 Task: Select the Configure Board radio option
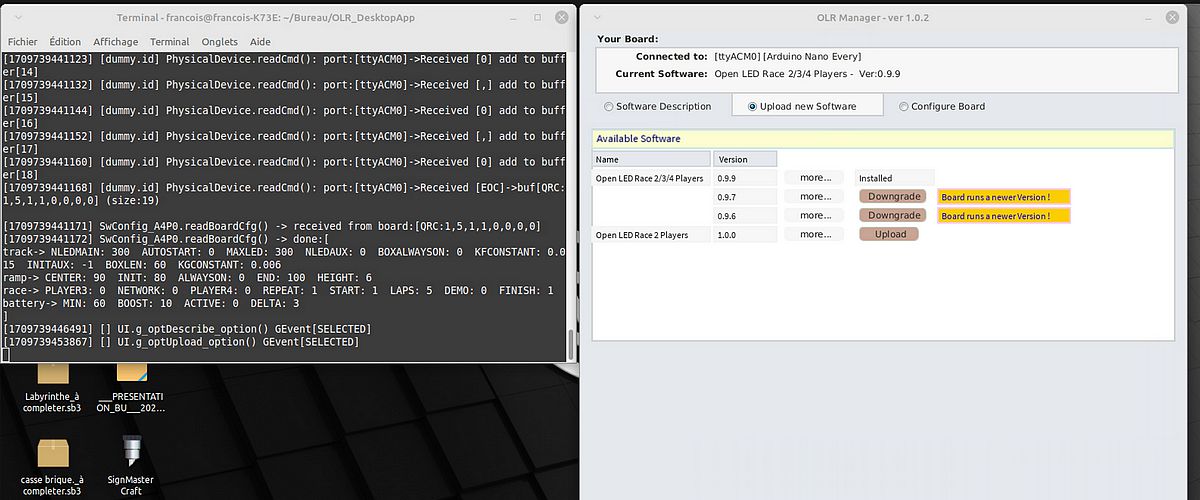pos(942,106)
